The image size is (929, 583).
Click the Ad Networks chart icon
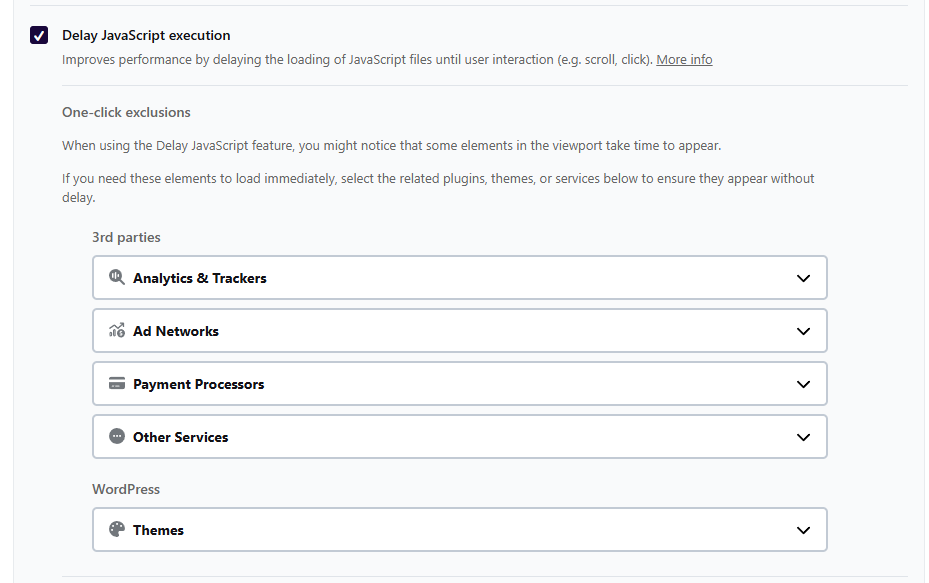tap(116, 331)
